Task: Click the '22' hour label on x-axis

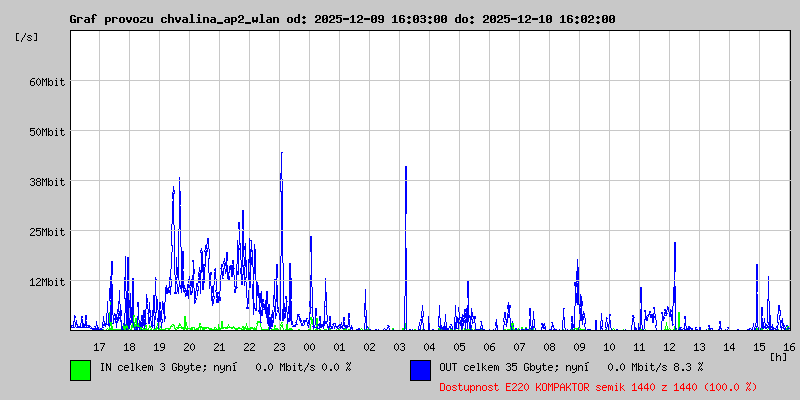Action: 249,347
